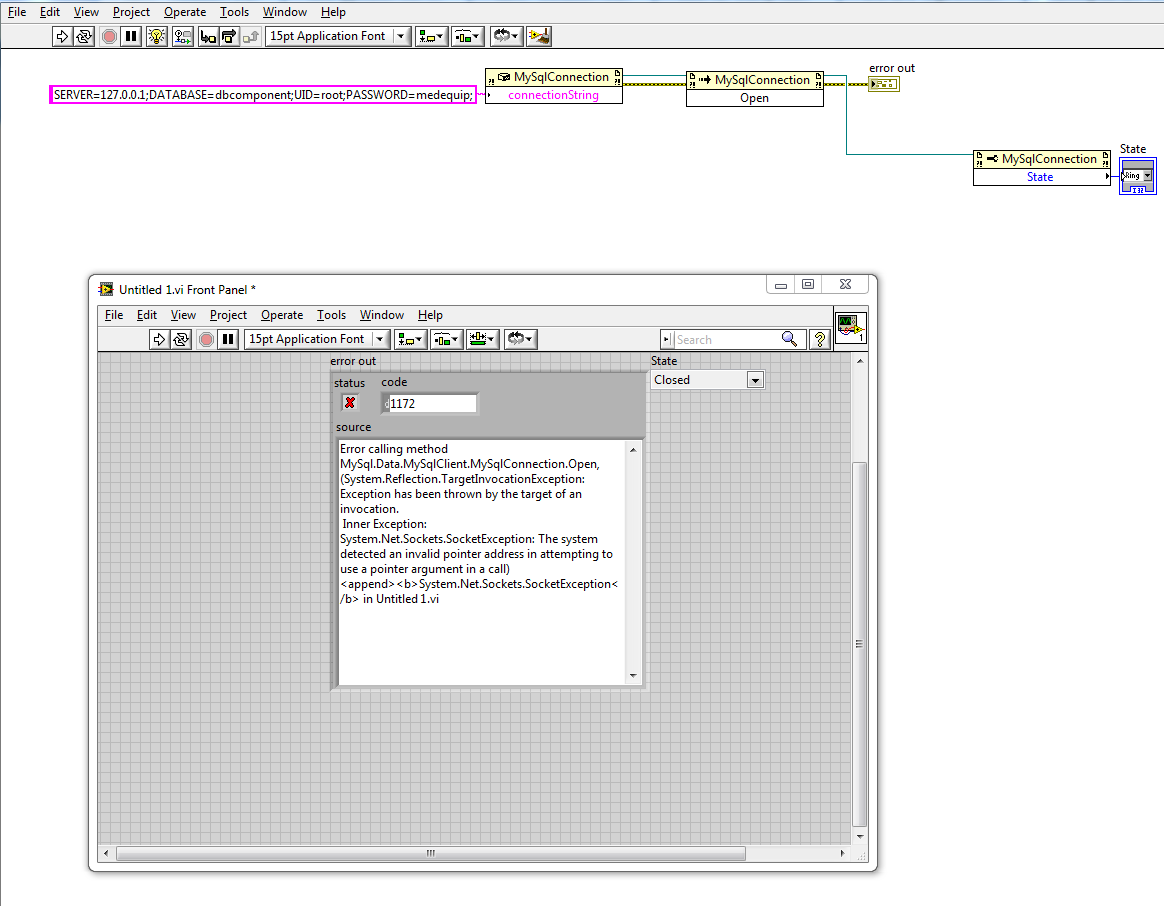Open Window menu in Front Panel window
Image resolution: width=1164 pixels, height=906 pixels.
[x=382, y=315]
